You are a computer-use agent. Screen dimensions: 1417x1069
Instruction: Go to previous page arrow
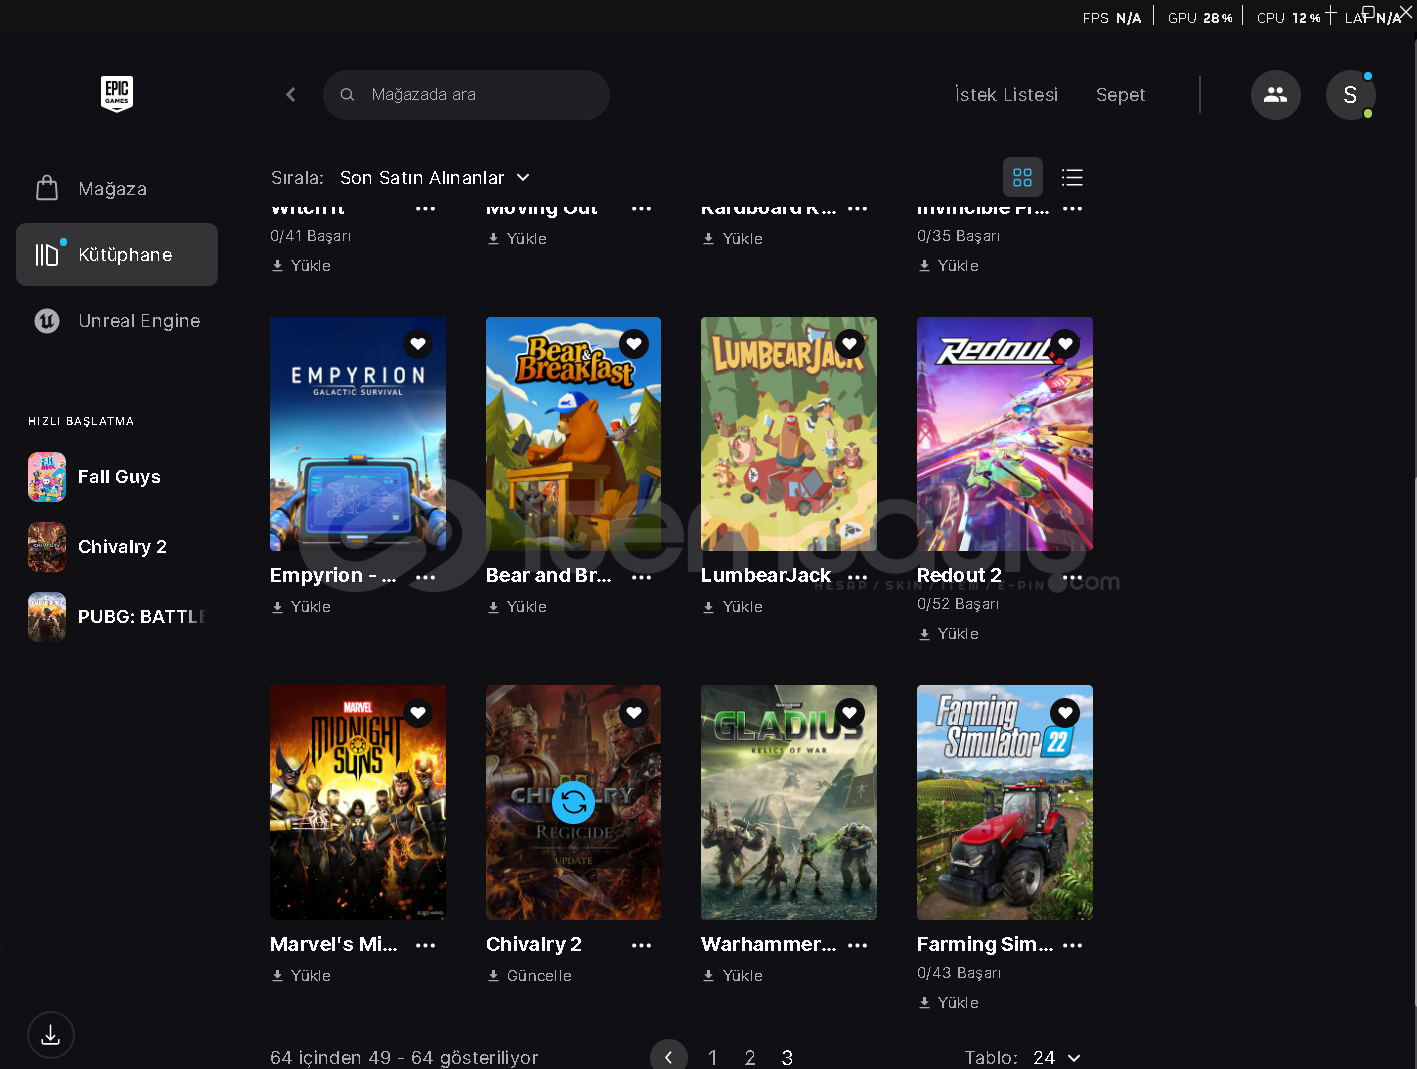[x=669, y=1056]
